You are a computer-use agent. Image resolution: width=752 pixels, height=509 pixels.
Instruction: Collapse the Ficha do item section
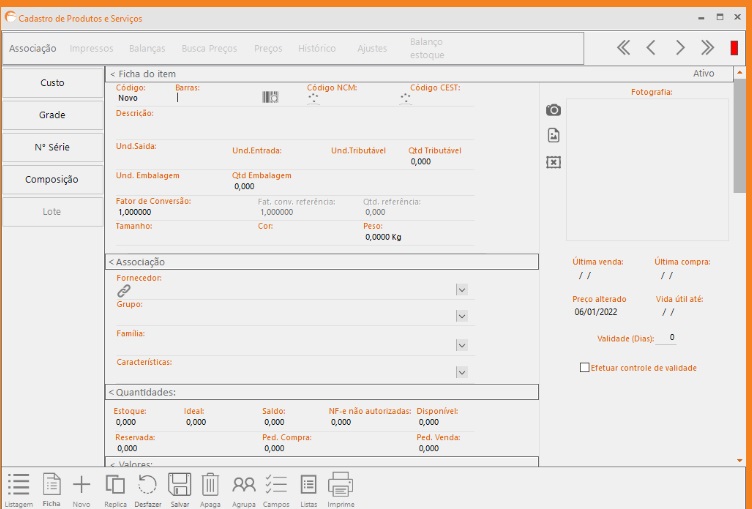(x=112, y=74)
